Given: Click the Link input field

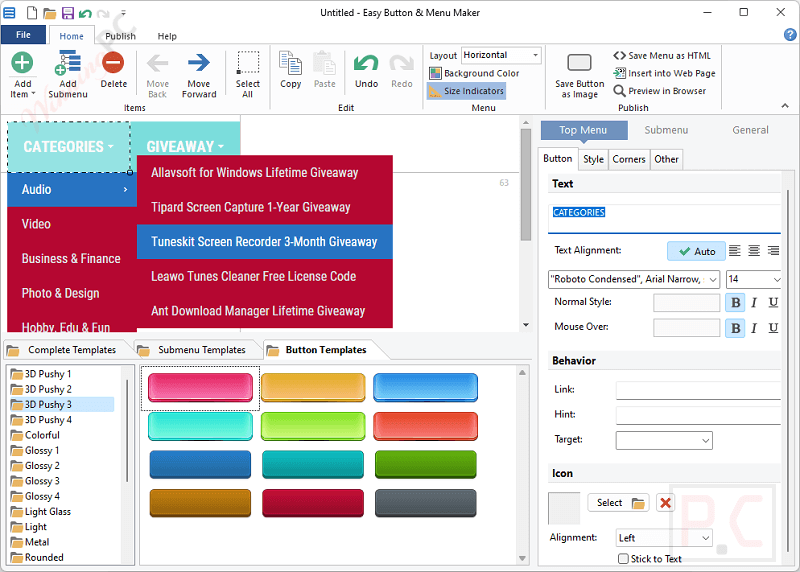Looking at the screenshot, I should tap(698, 390).
